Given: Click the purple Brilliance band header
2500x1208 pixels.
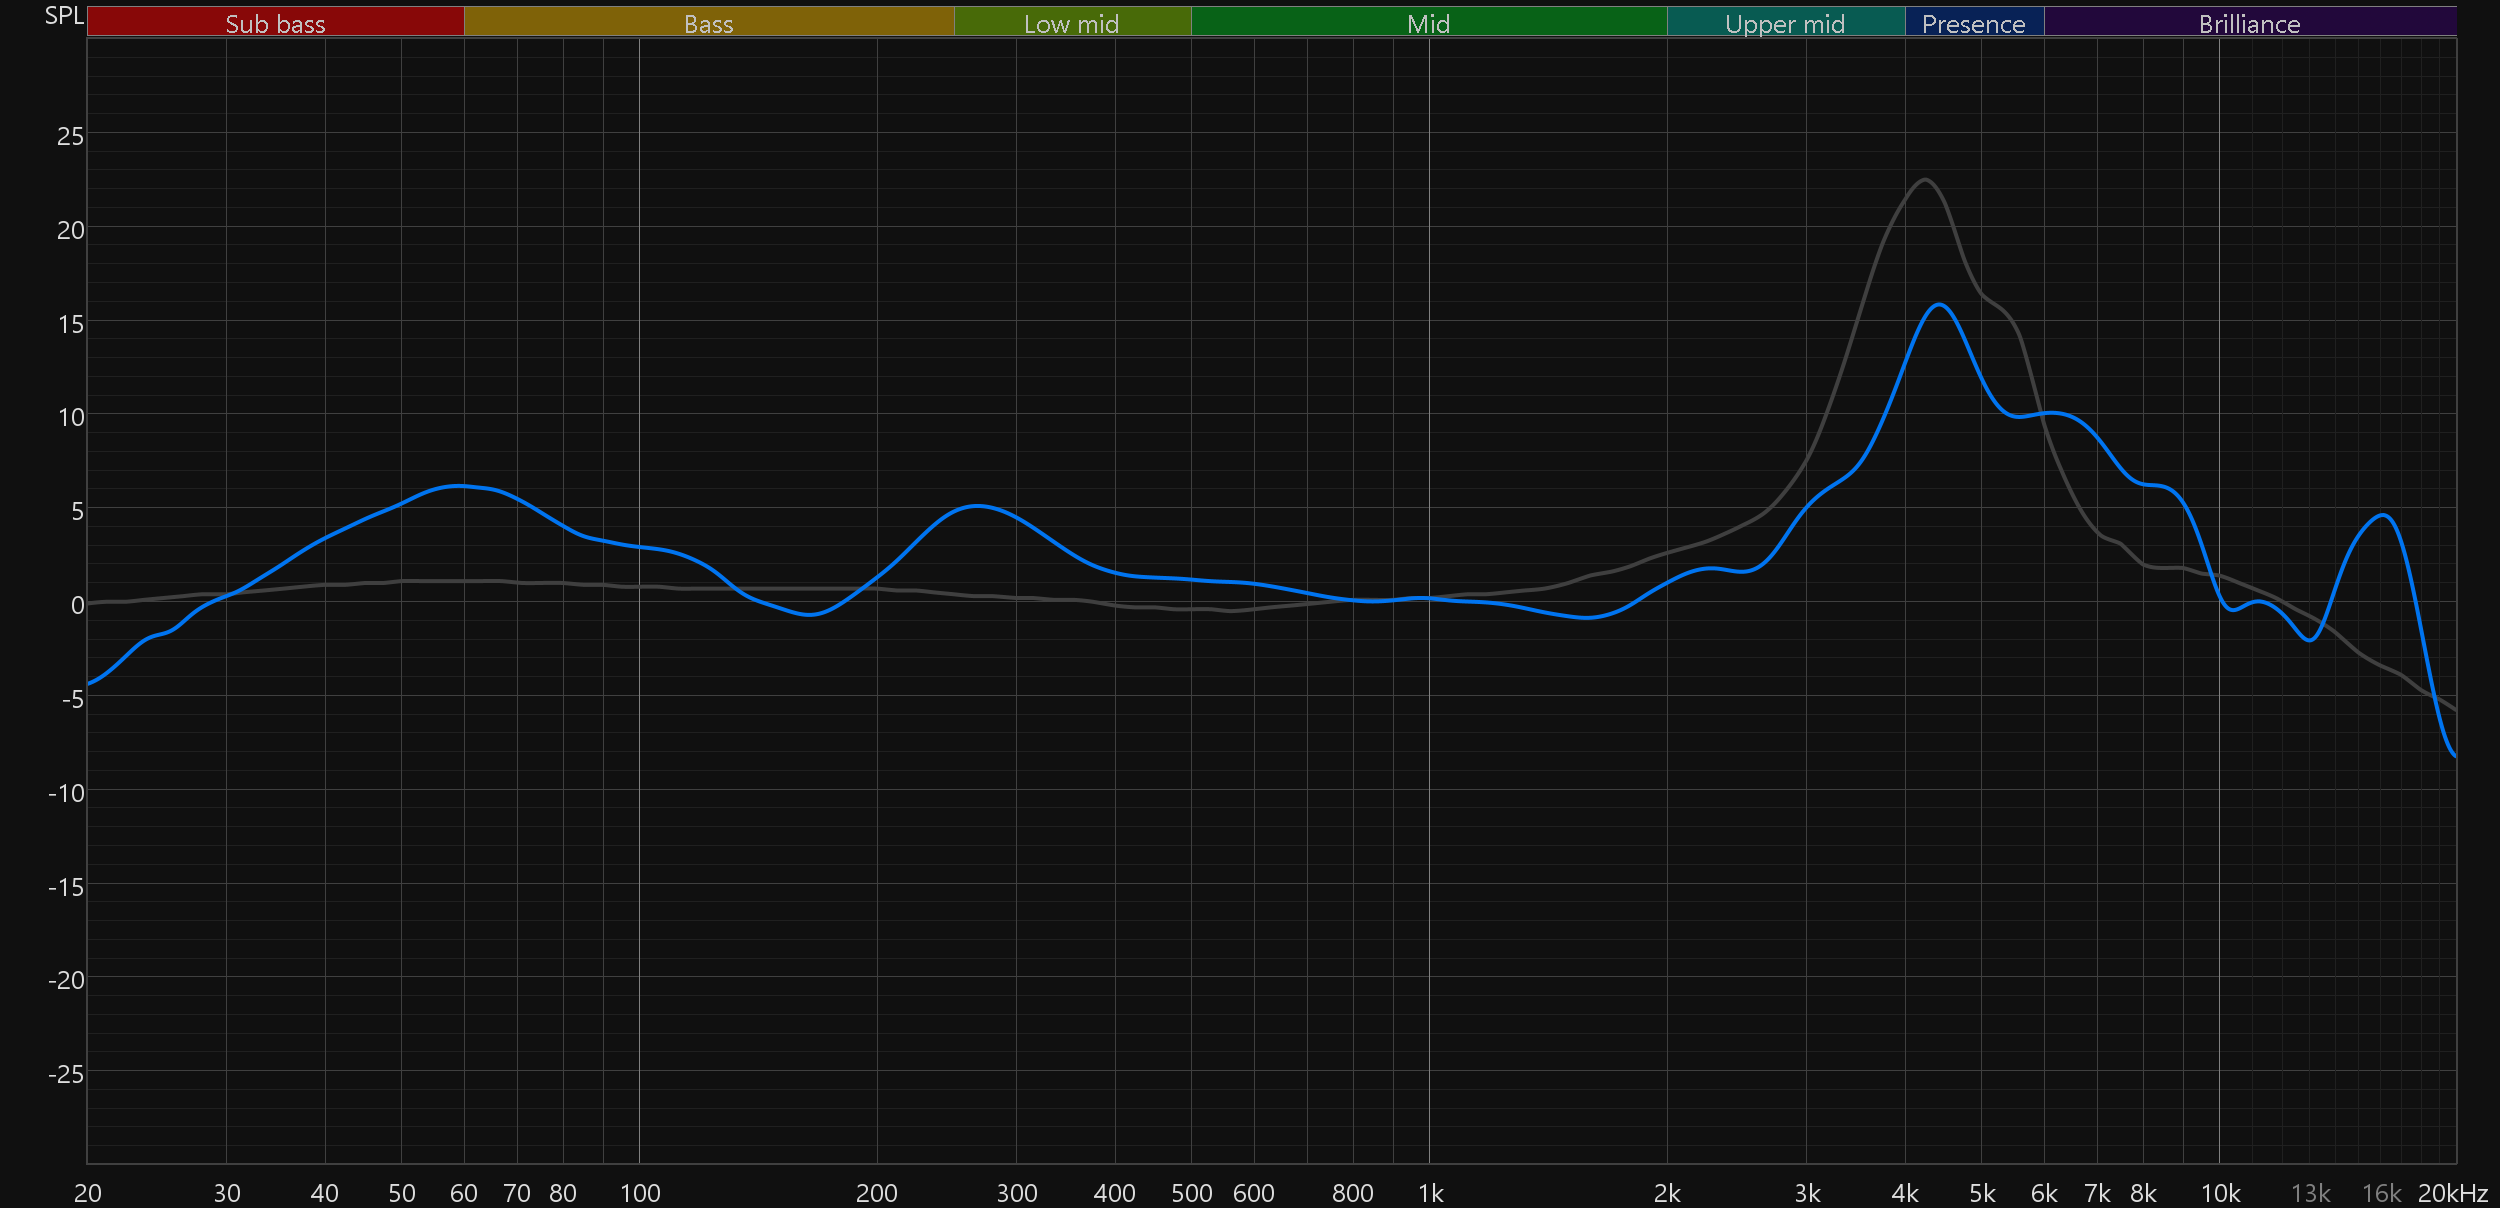Looking at the screenshot, I should pos(2249,23).
